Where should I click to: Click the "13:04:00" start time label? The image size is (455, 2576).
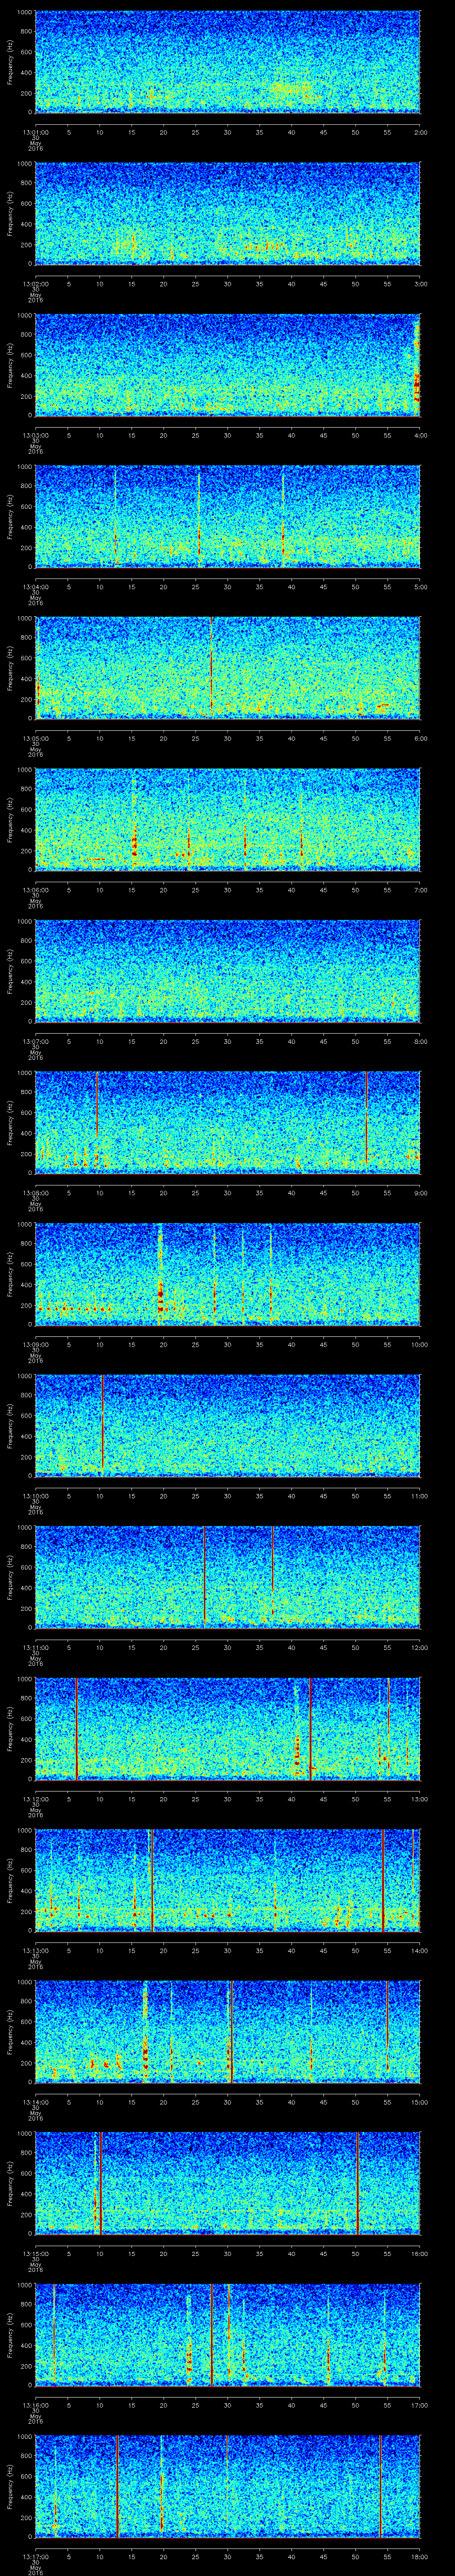36,586
